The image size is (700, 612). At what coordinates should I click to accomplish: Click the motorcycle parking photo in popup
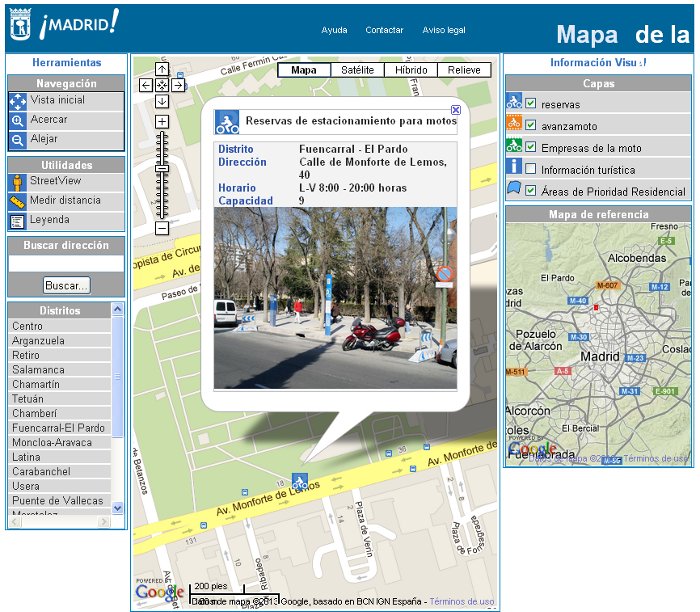pyautogui.click(x=335, y=298)
